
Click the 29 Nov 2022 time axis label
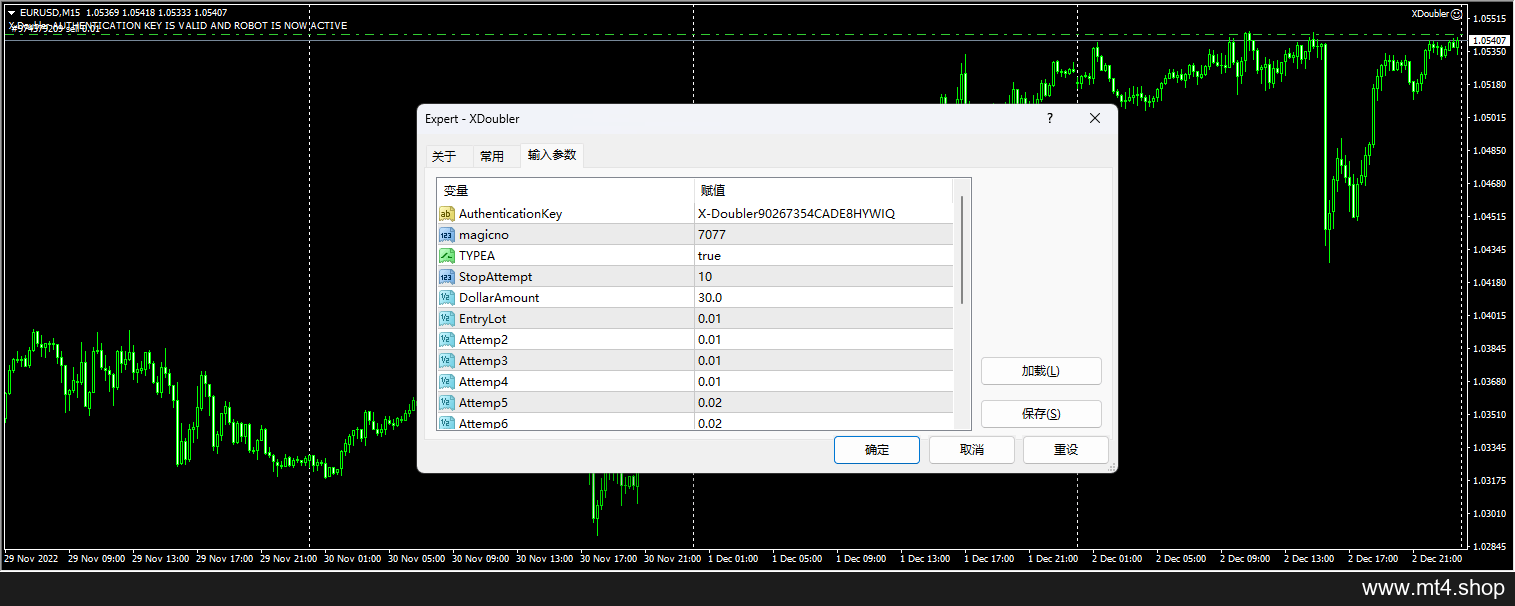coord(29,559)
